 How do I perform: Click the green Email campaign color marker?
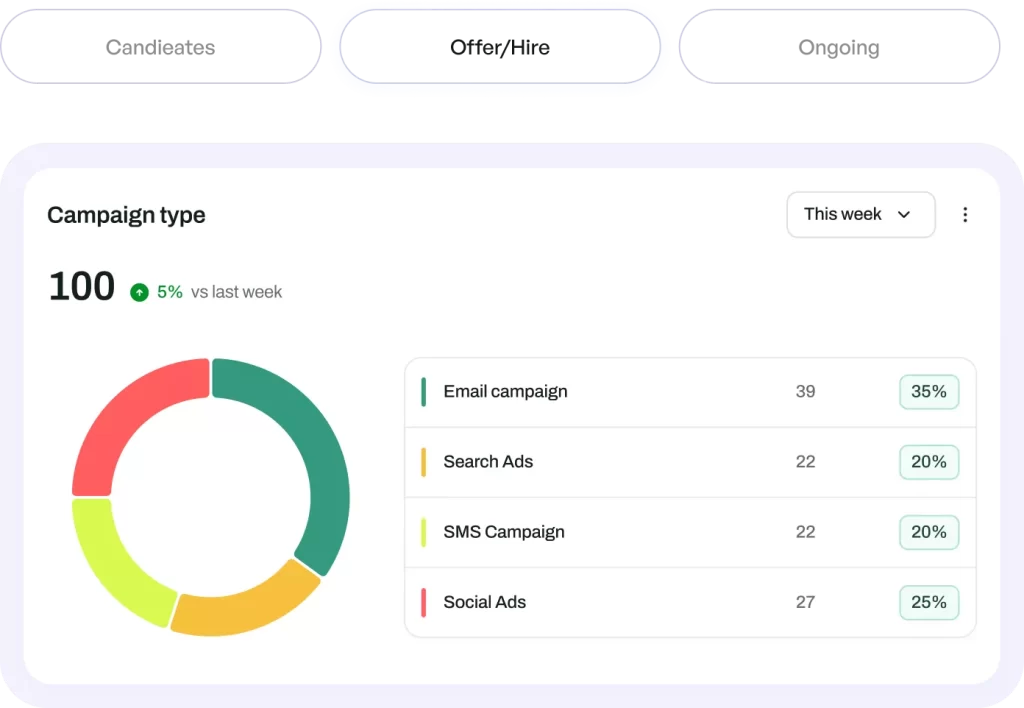point(424,392)
